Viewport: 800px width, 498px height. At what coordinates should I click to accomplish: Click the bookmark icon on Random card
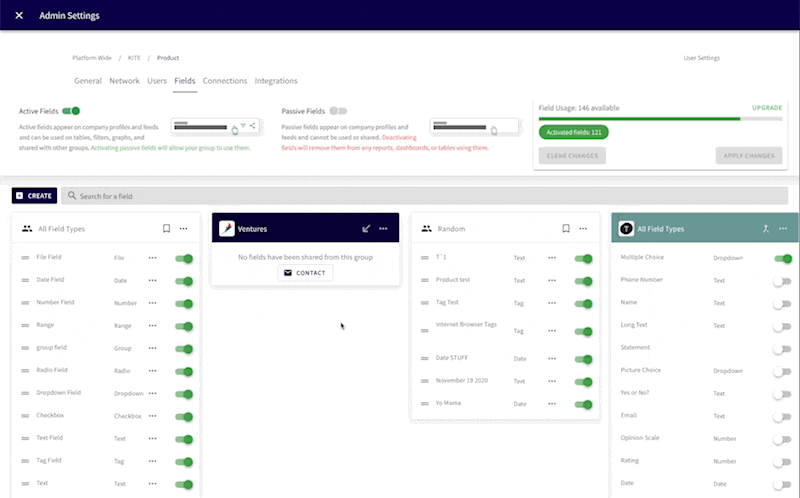point(566,228)
